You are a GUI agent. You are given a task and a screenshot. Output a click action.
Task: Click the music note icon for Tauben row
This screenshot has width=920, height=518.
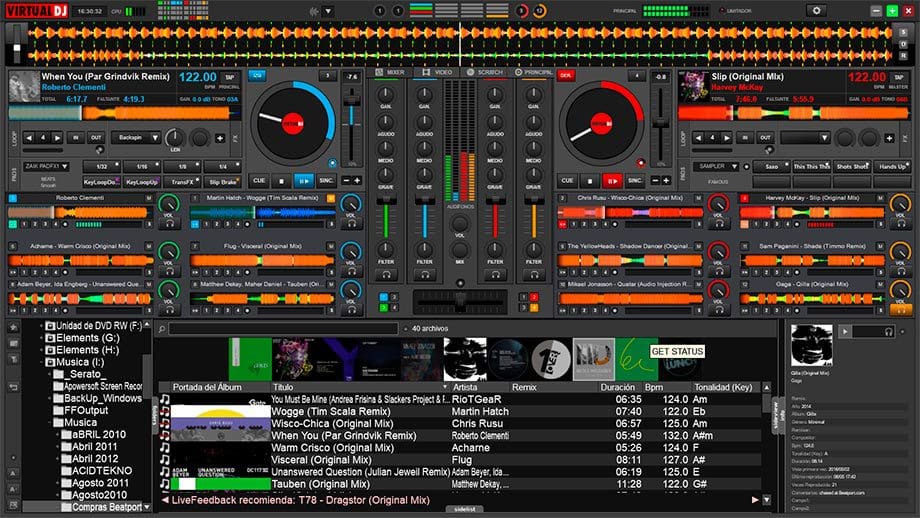[x=165, y=484]
